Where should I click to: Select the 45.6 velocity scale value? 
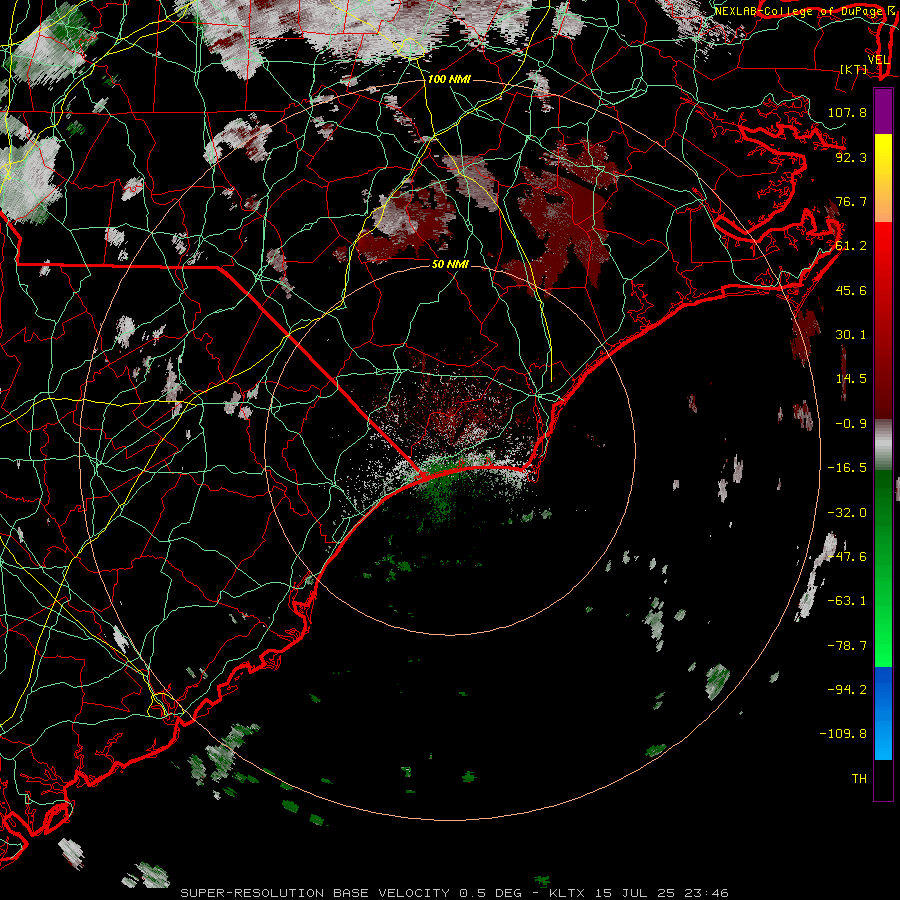pyautogui.click(x=851, y=290)
